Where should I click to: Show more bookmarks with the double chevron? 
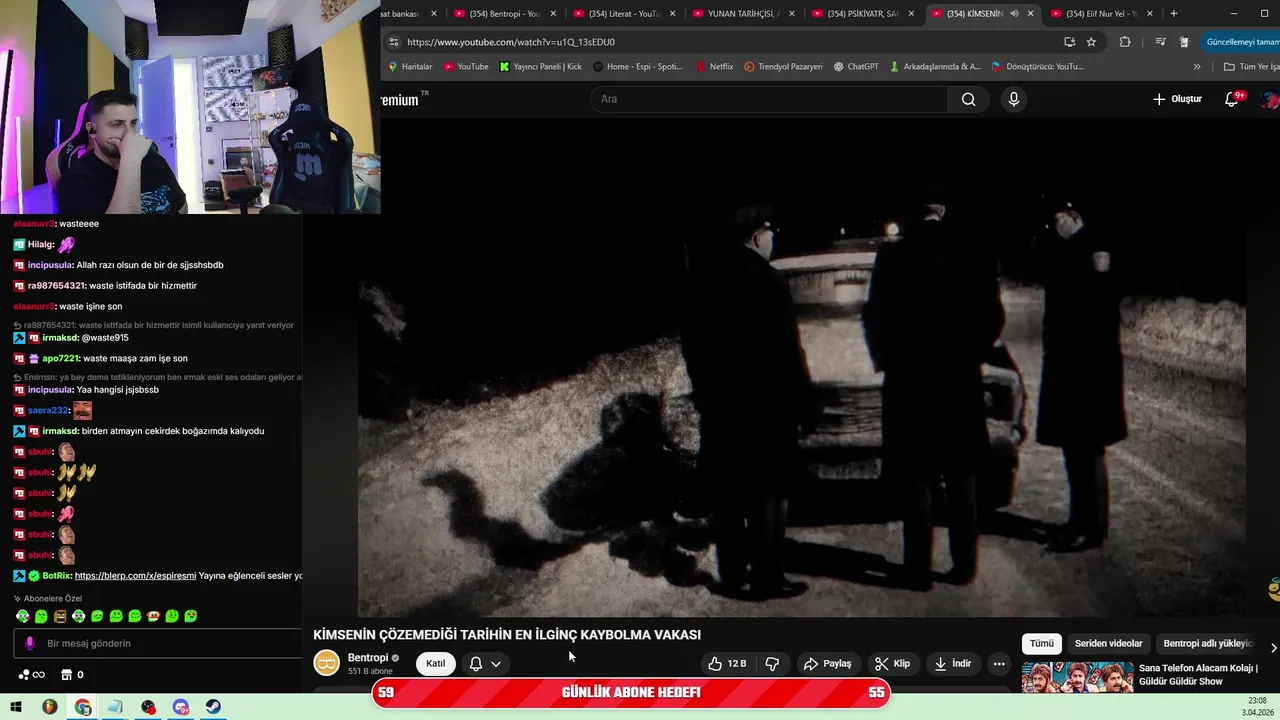click(1197, 67)
